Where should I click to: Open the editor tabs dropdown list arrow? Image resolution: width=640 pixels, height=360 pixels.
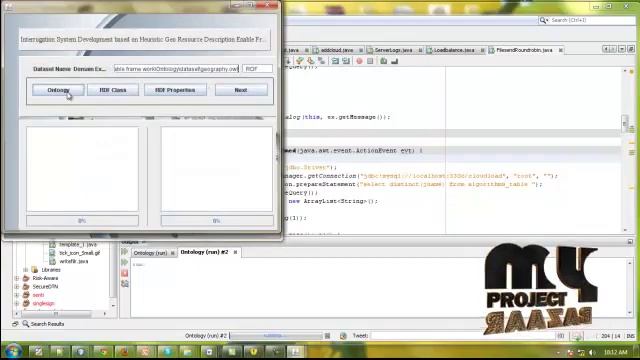point(622,49)
